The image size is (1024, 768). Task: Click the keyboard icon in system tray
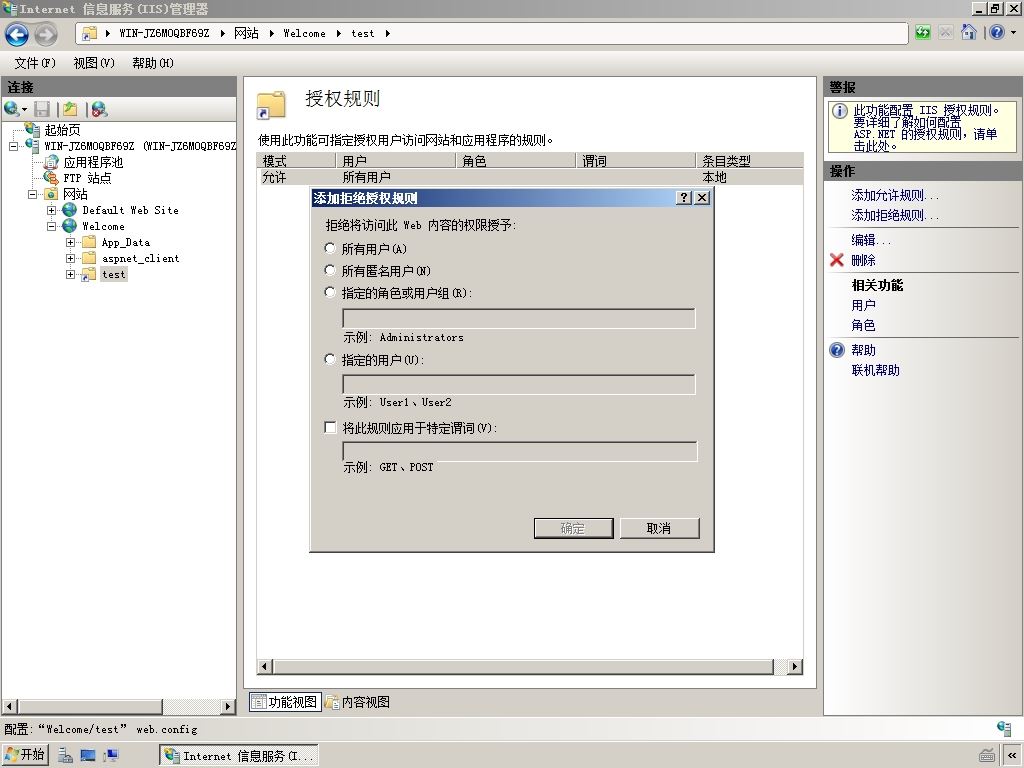pos(986,756)
